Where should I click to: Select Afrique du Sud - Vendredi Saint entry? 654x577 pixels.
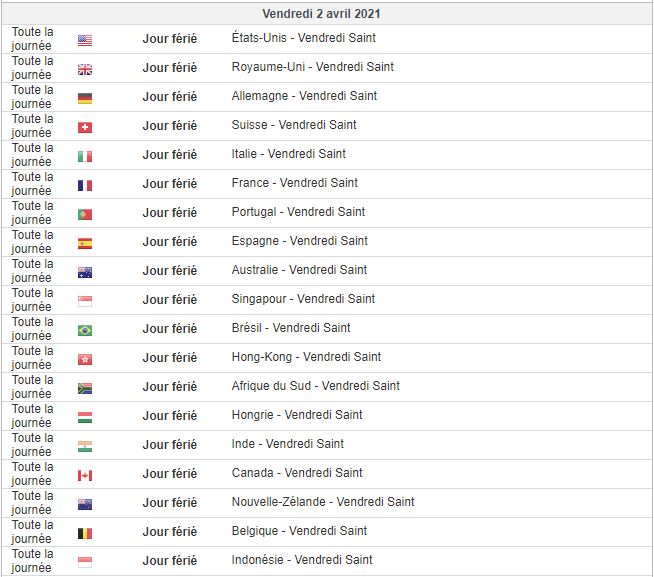tap(315, 386)
